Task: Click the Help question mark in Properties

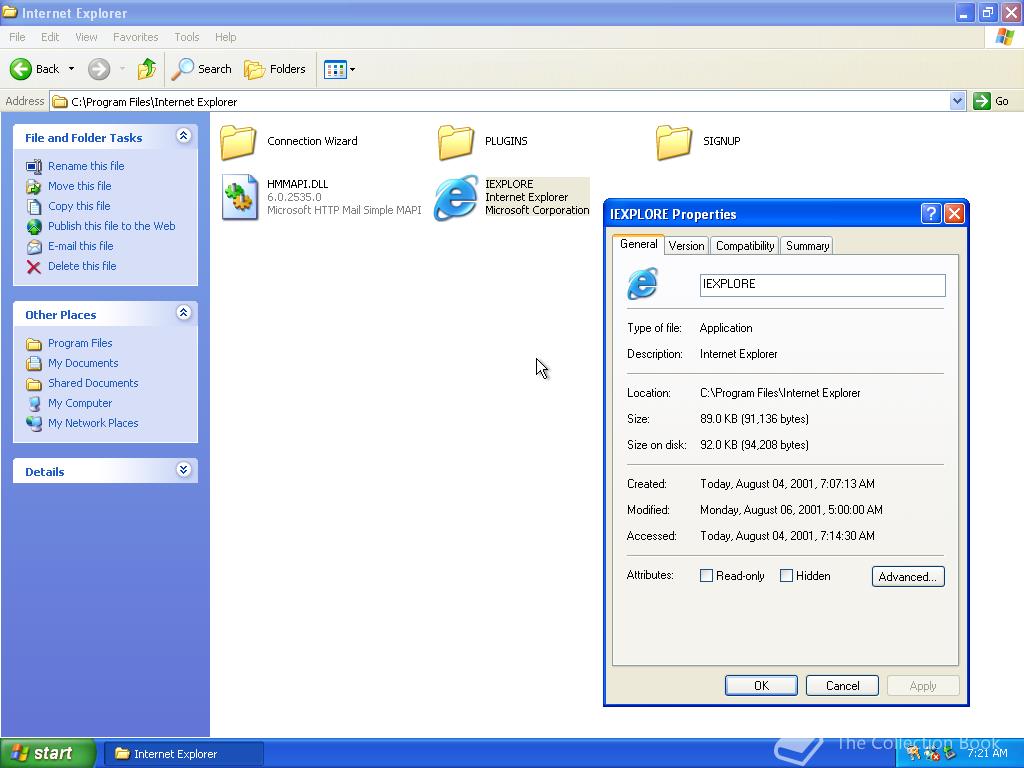Action: click(x=930, y=214)
